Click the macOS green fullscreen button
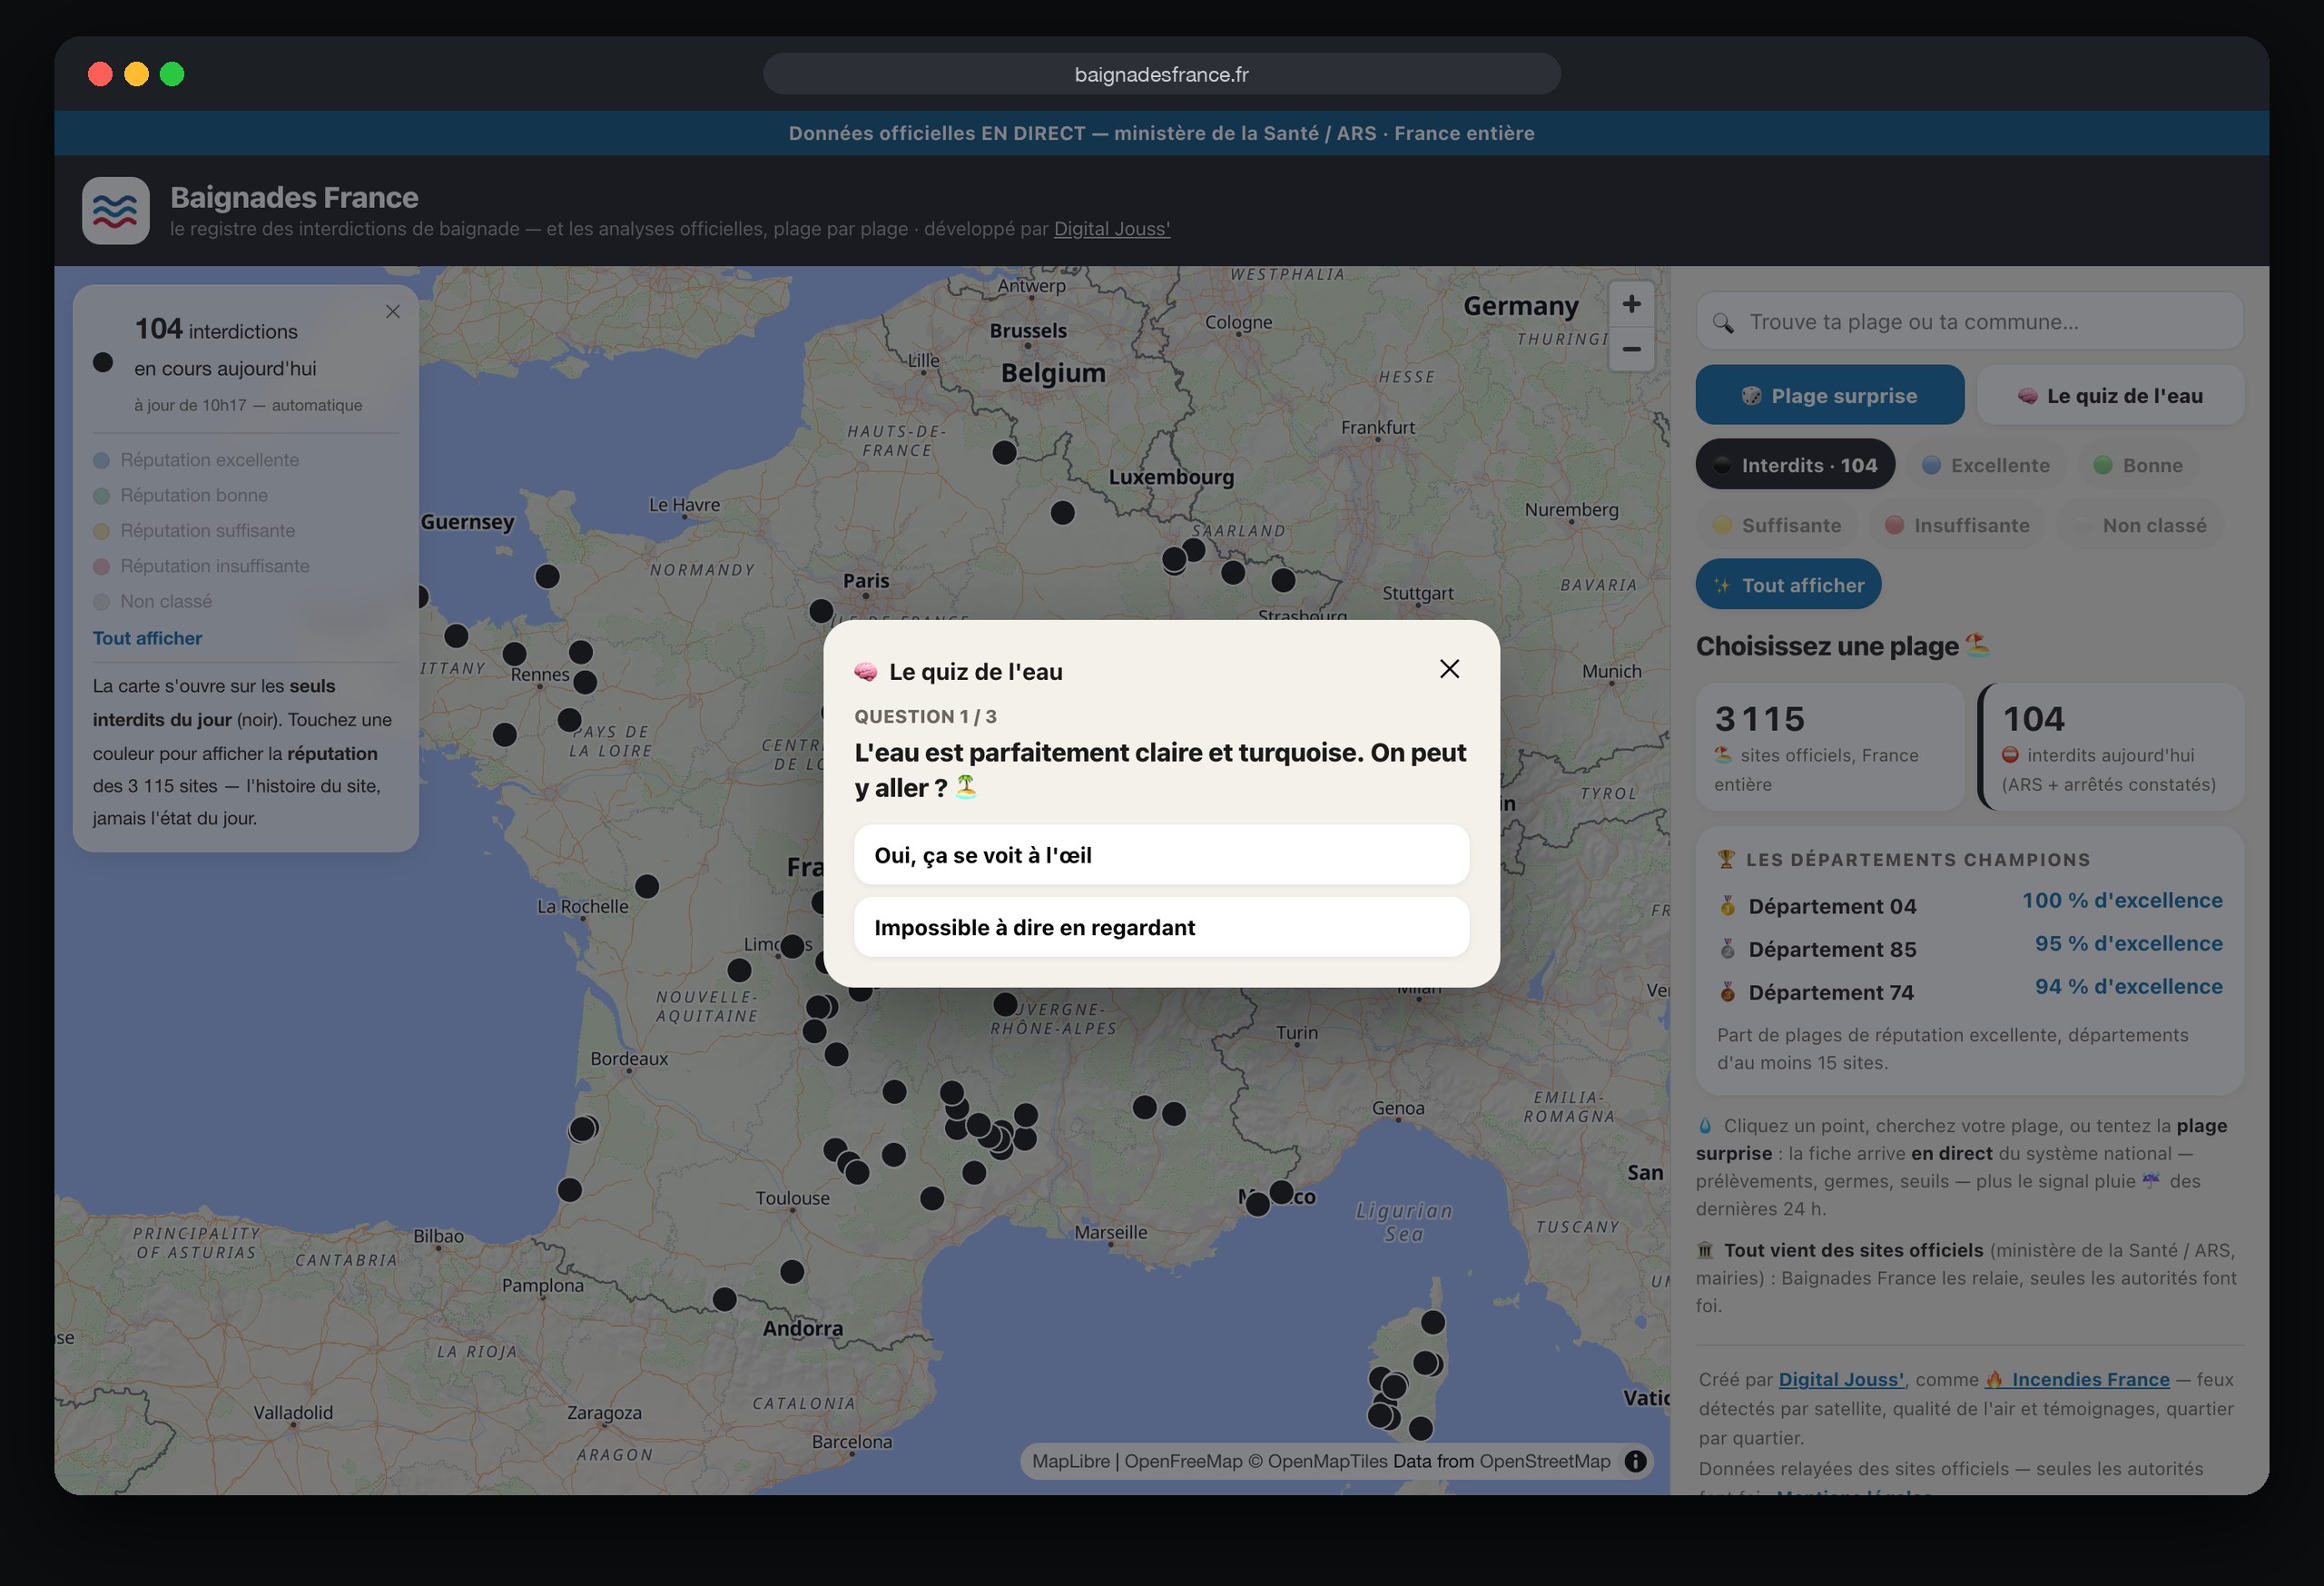The height and width of the screenshot is (1586, 2324). point(172,74)
